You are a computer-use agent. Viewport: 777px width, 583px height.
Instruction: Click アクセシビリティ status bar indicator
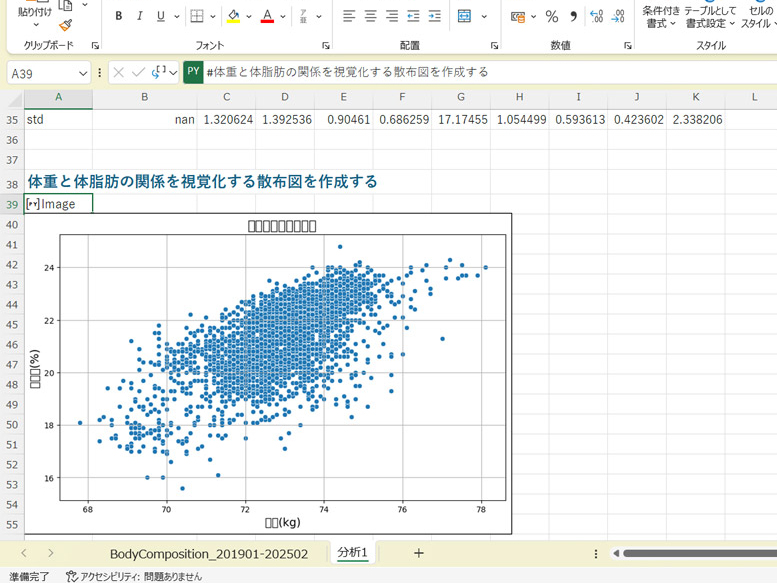click(x=134, y=577)
